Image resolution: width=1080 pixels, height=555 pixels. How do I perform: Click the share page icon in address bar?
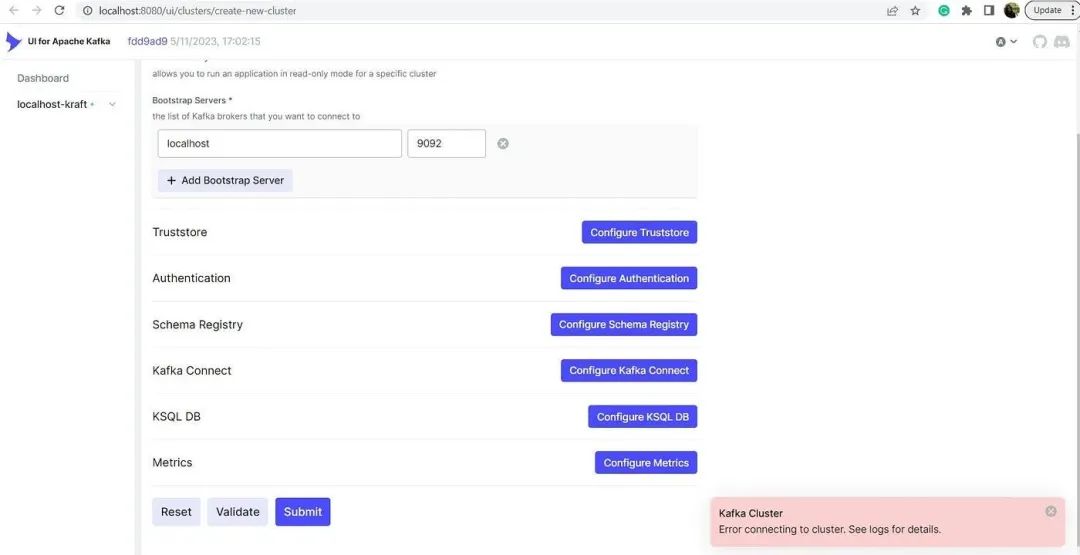pos(893,10)
